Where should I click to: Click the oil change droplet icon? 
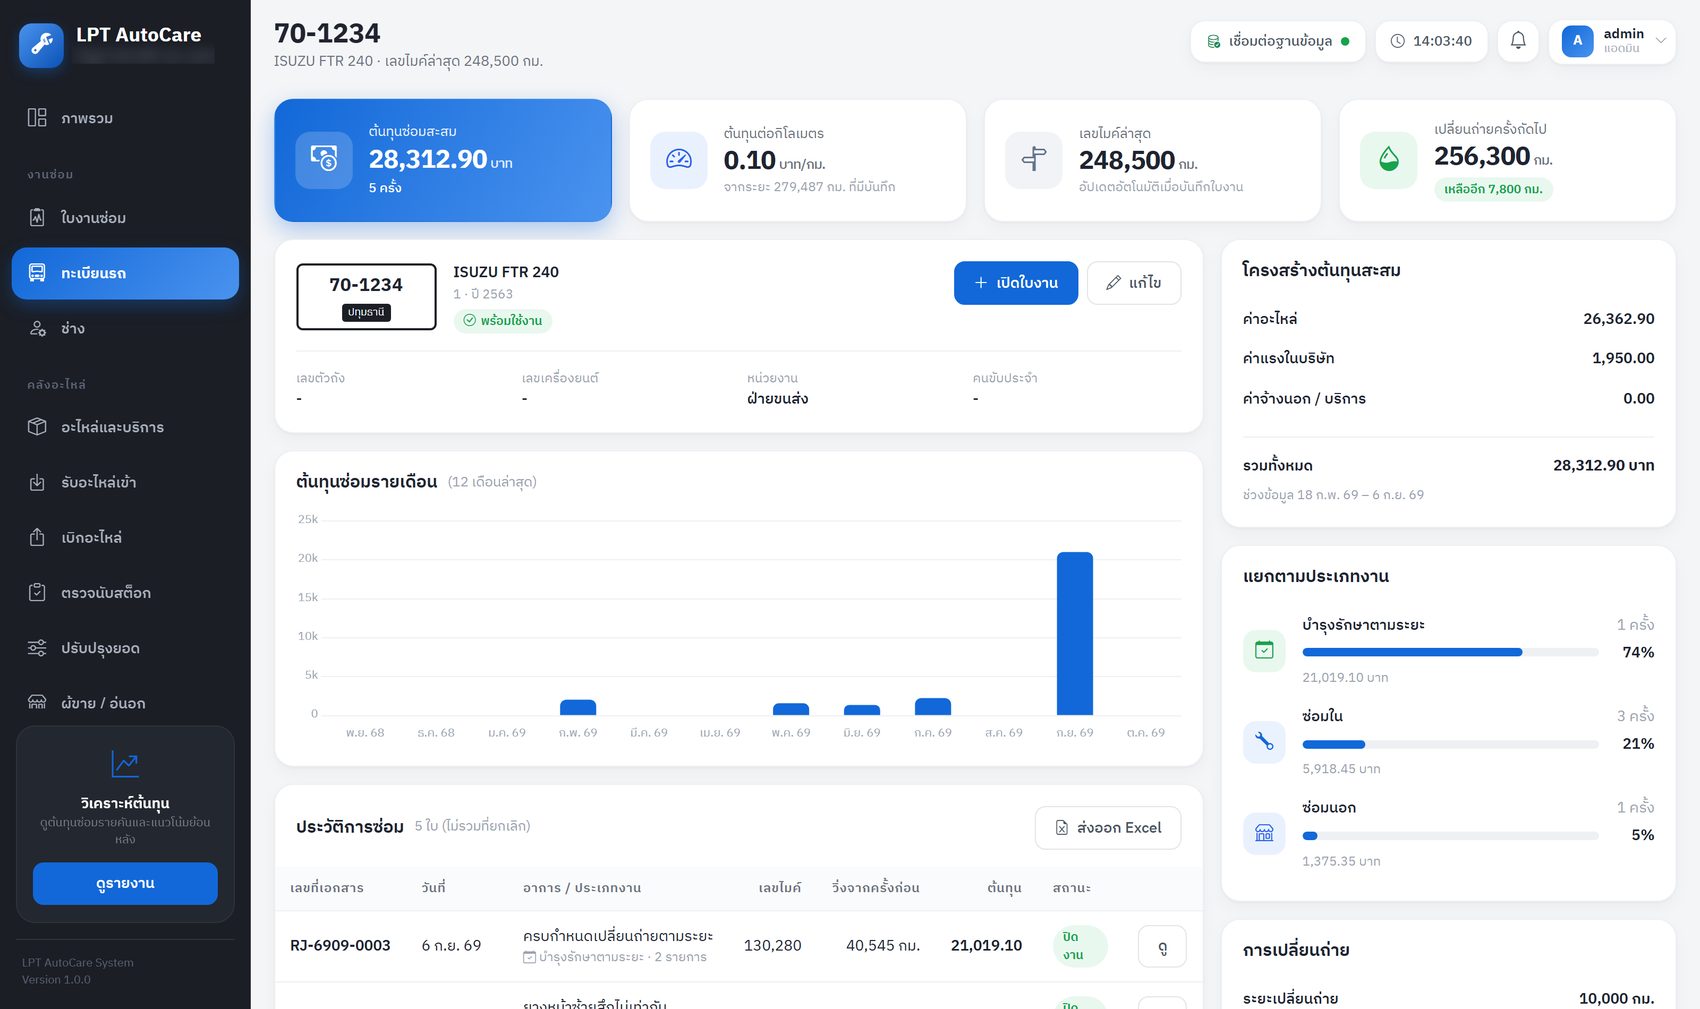pos(1389,160)
